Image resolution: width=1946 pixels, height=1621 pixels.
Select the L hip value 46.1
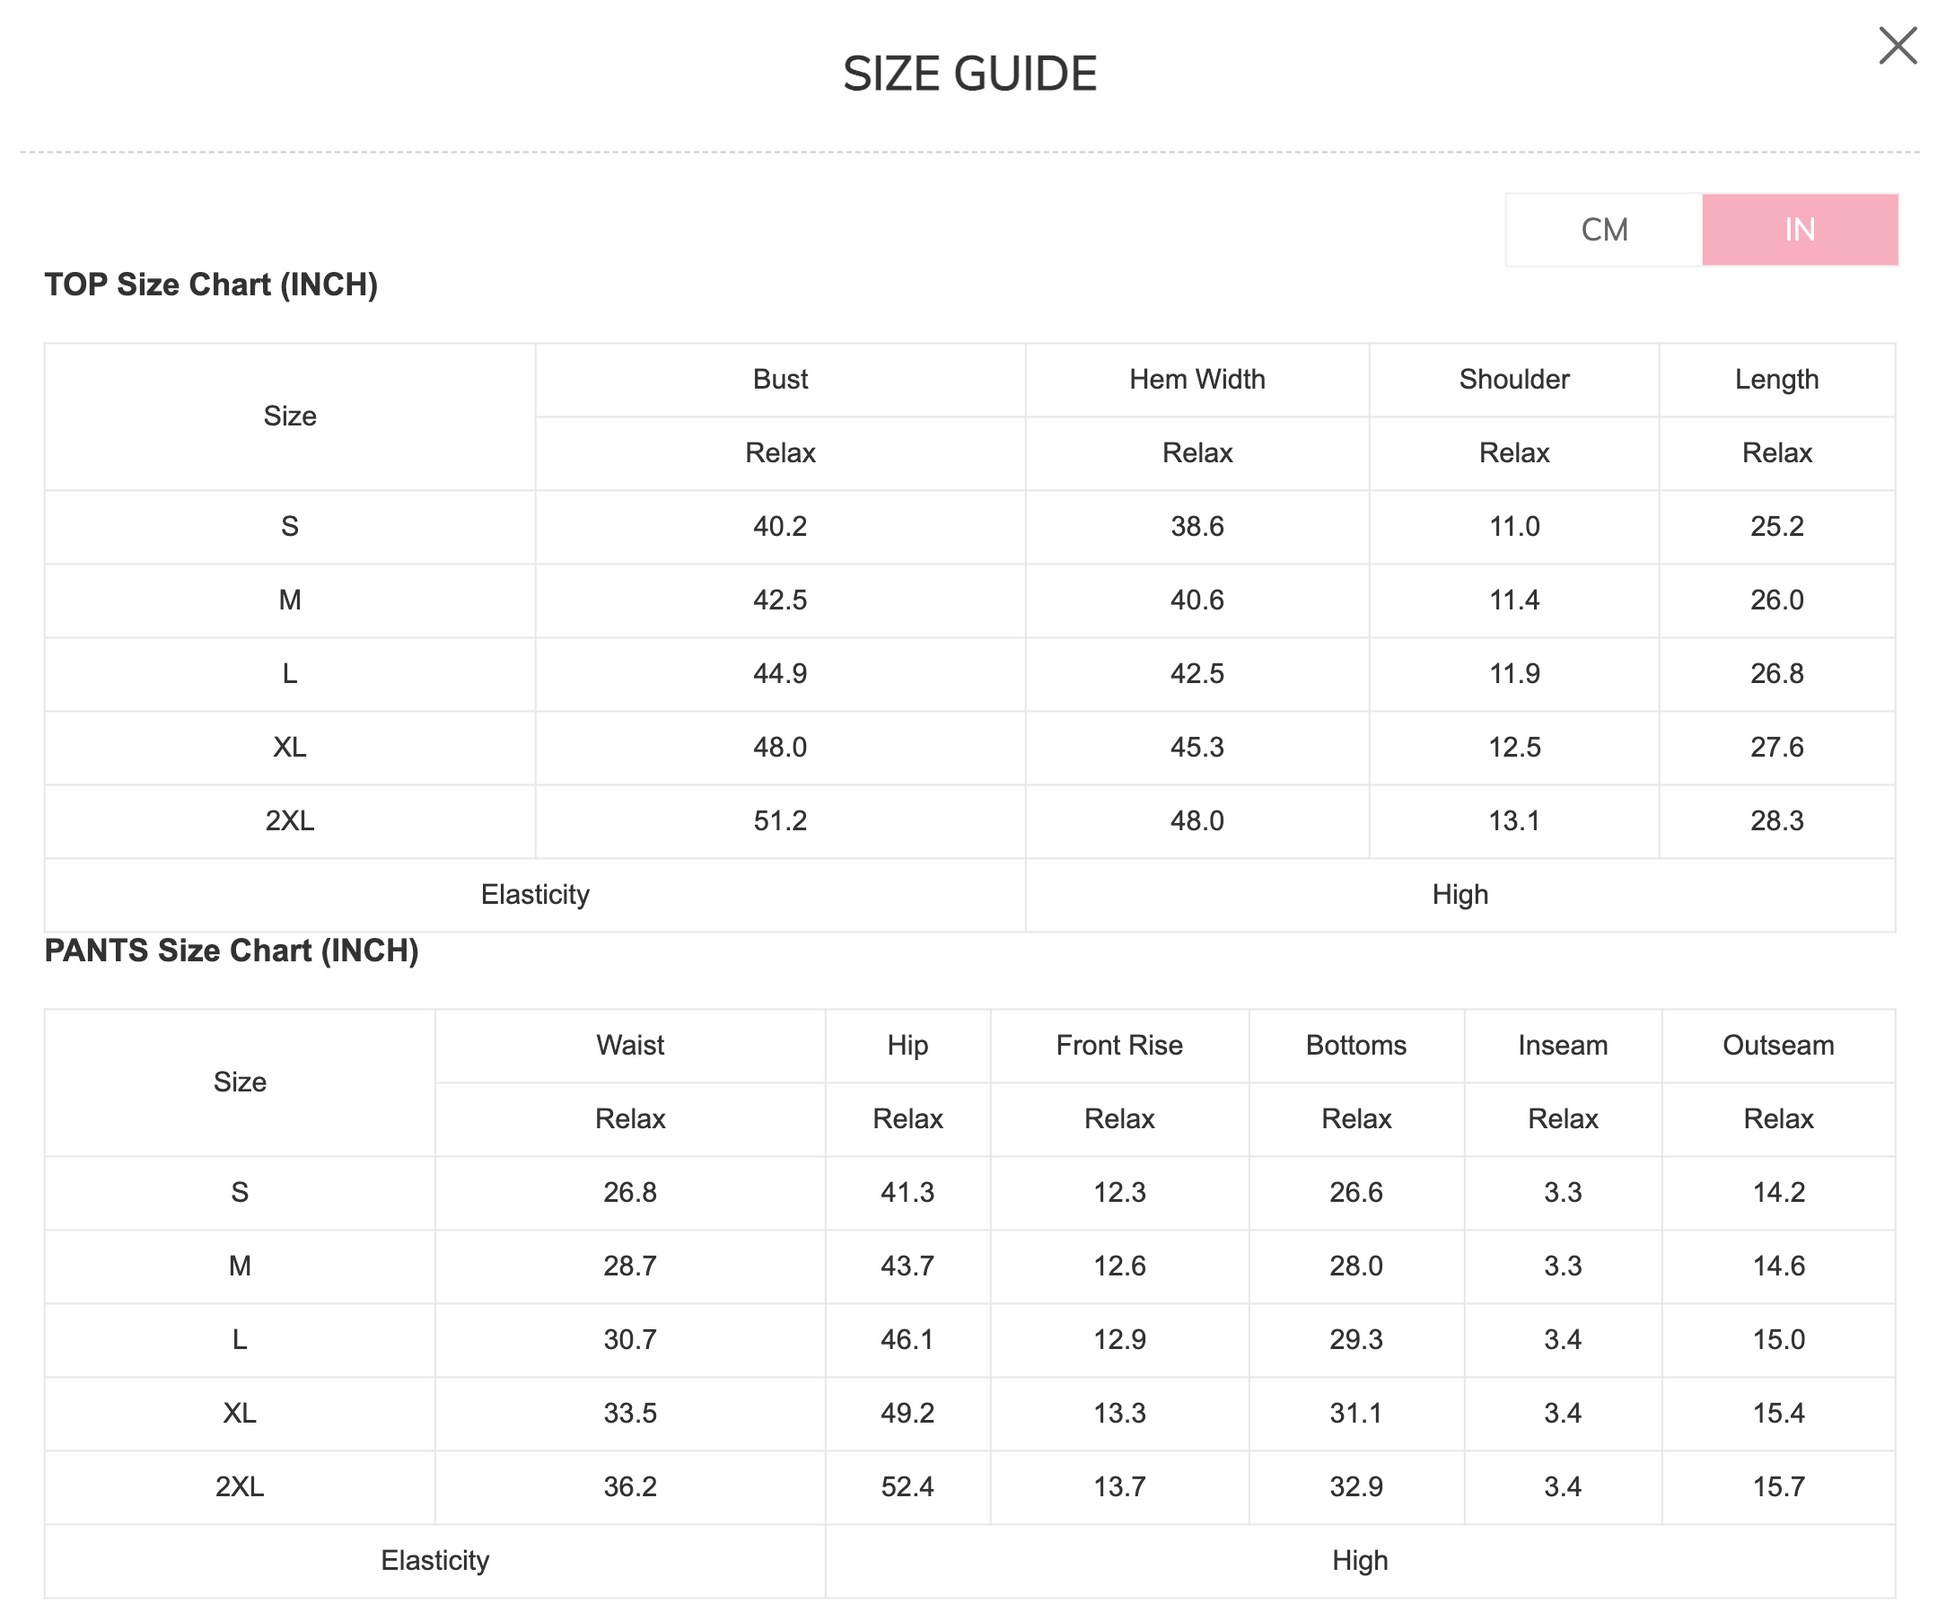[907, 1340]
